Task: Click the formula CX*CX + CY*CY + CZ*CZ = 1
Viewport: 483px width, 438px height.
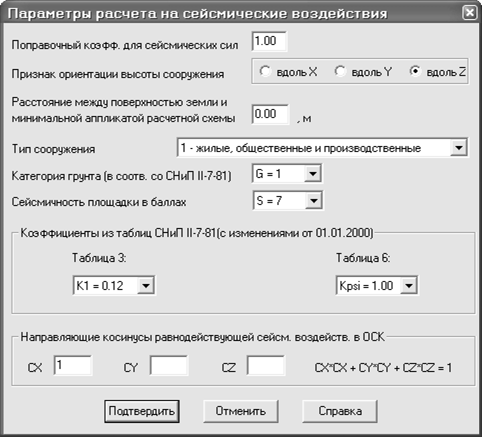Action: (383, 368)
